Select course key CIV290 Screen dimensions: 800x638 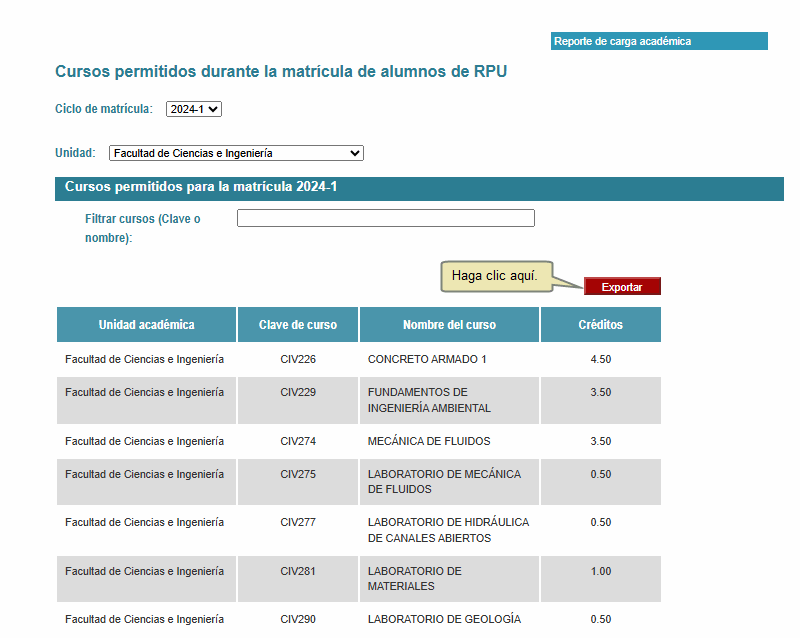pyautogui.click(x=298, y=620)
